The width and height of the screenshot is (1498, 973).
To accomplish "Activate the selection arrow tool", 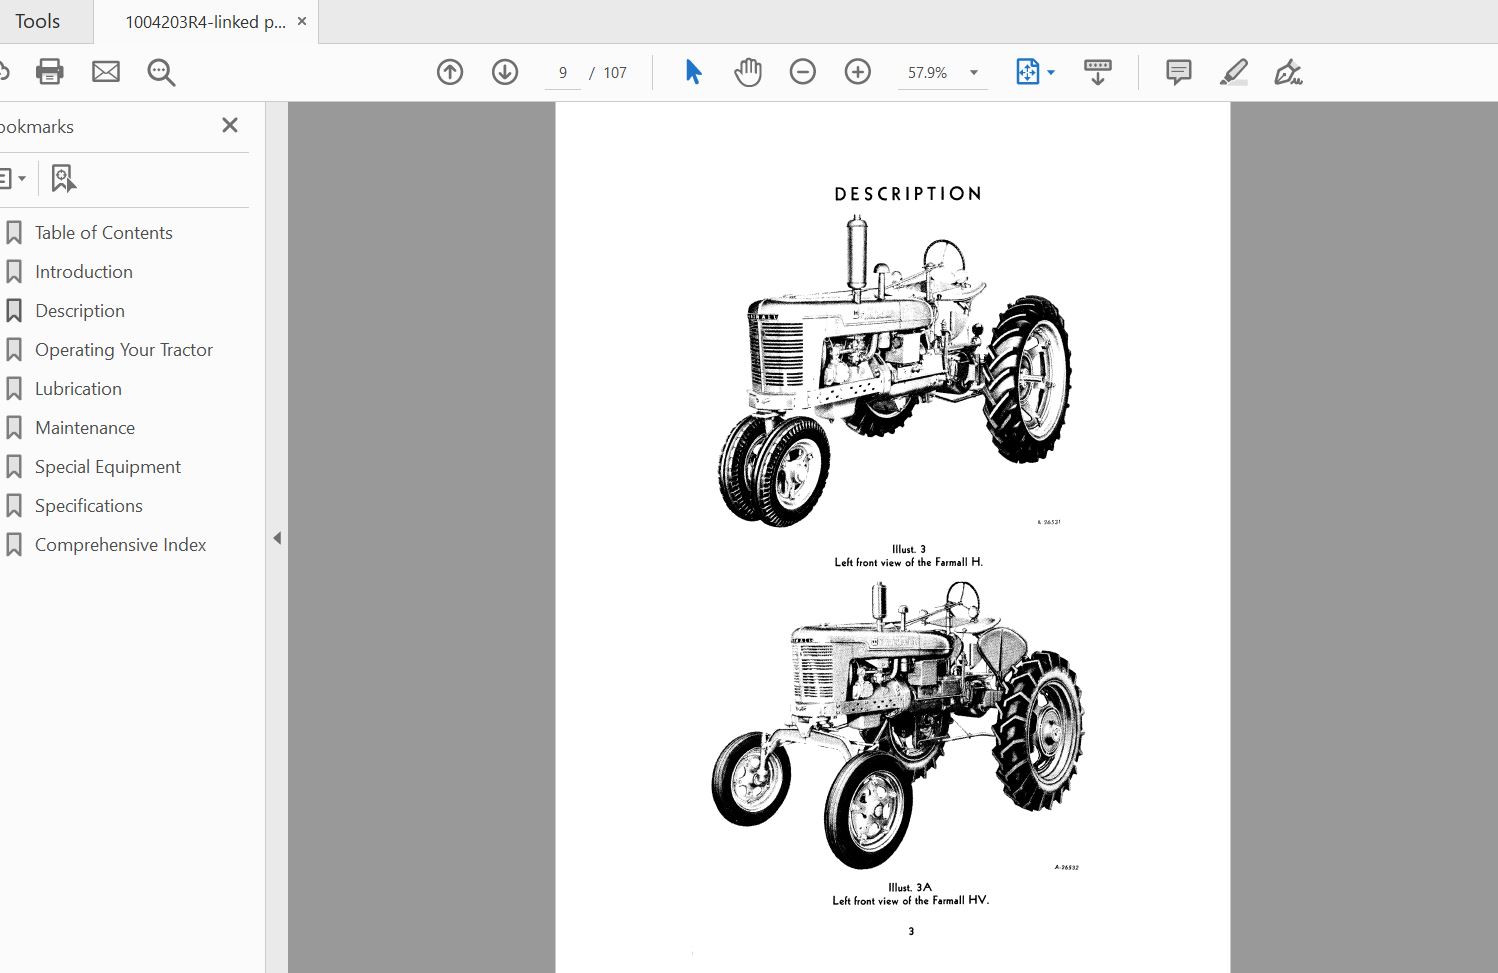I will [x=692, y=71].
